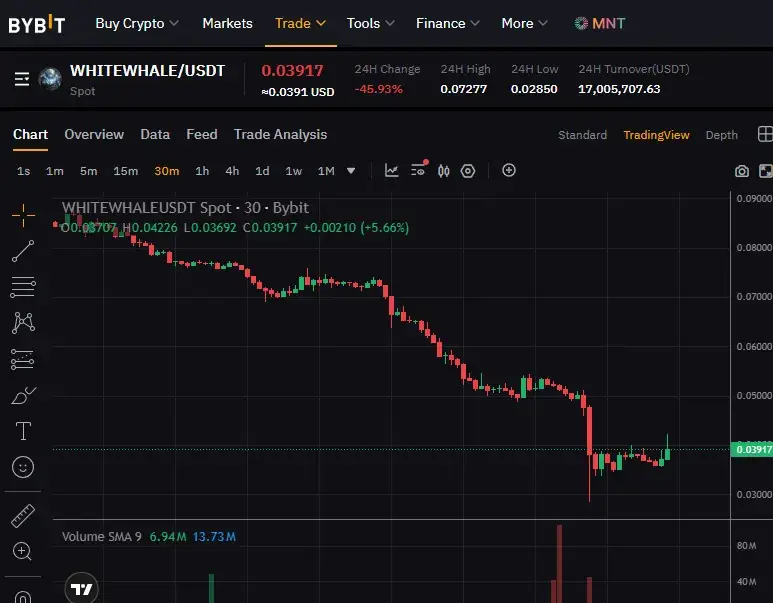This screenshot has width=773, height=603.
Task: Set timeframe to 1s
Action: point(23,171)
